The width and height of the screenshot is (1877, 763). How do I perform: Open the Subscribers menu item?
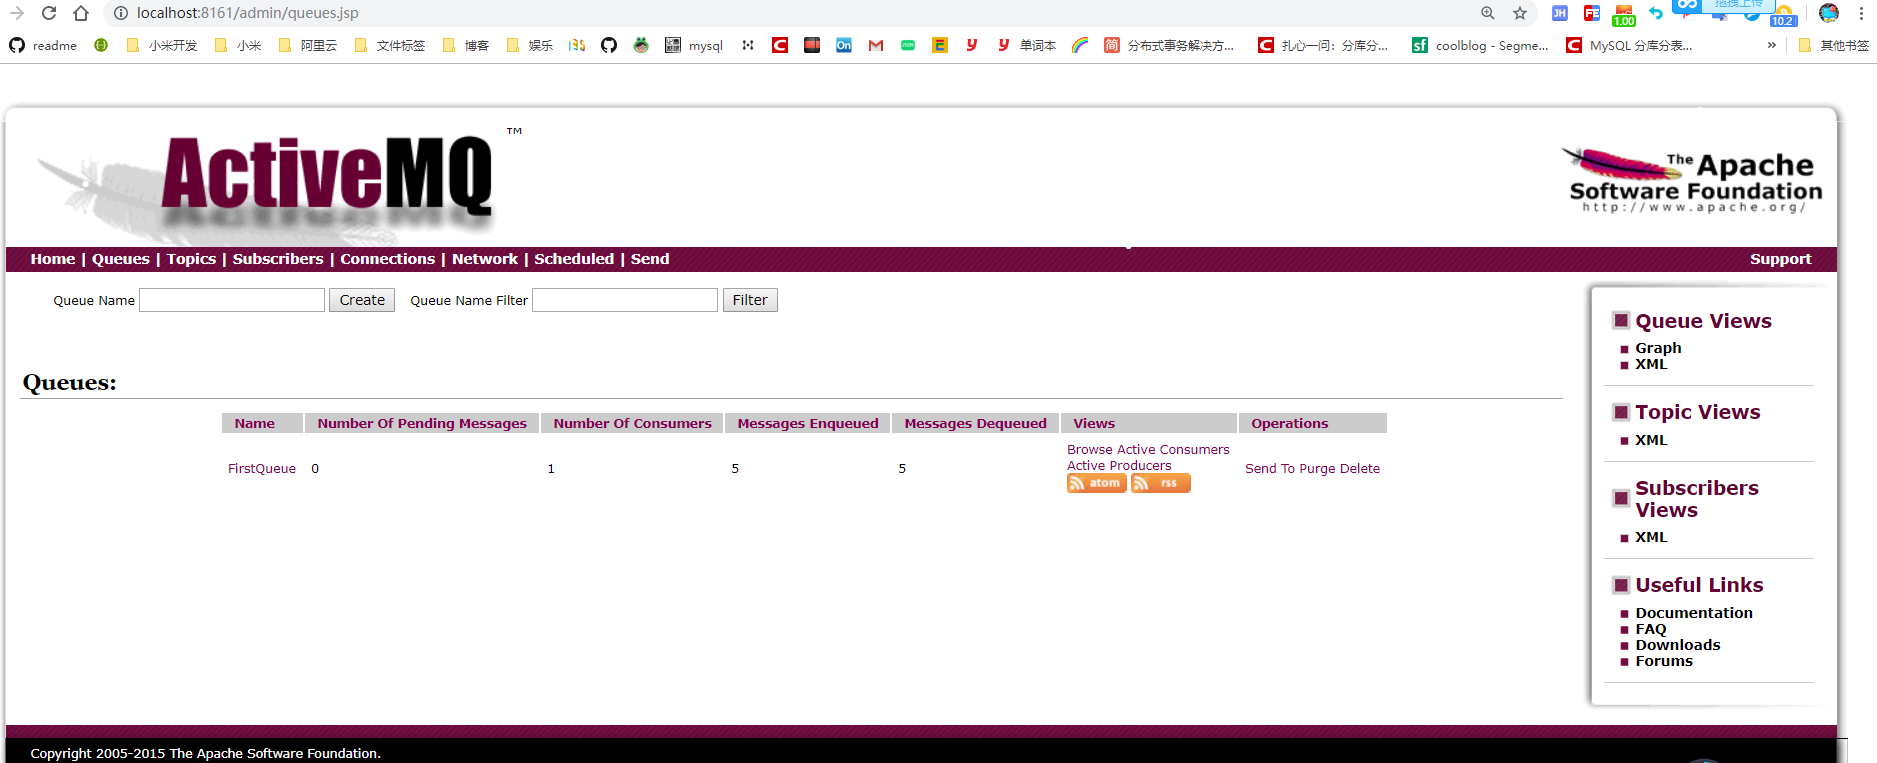click(278, 259)
